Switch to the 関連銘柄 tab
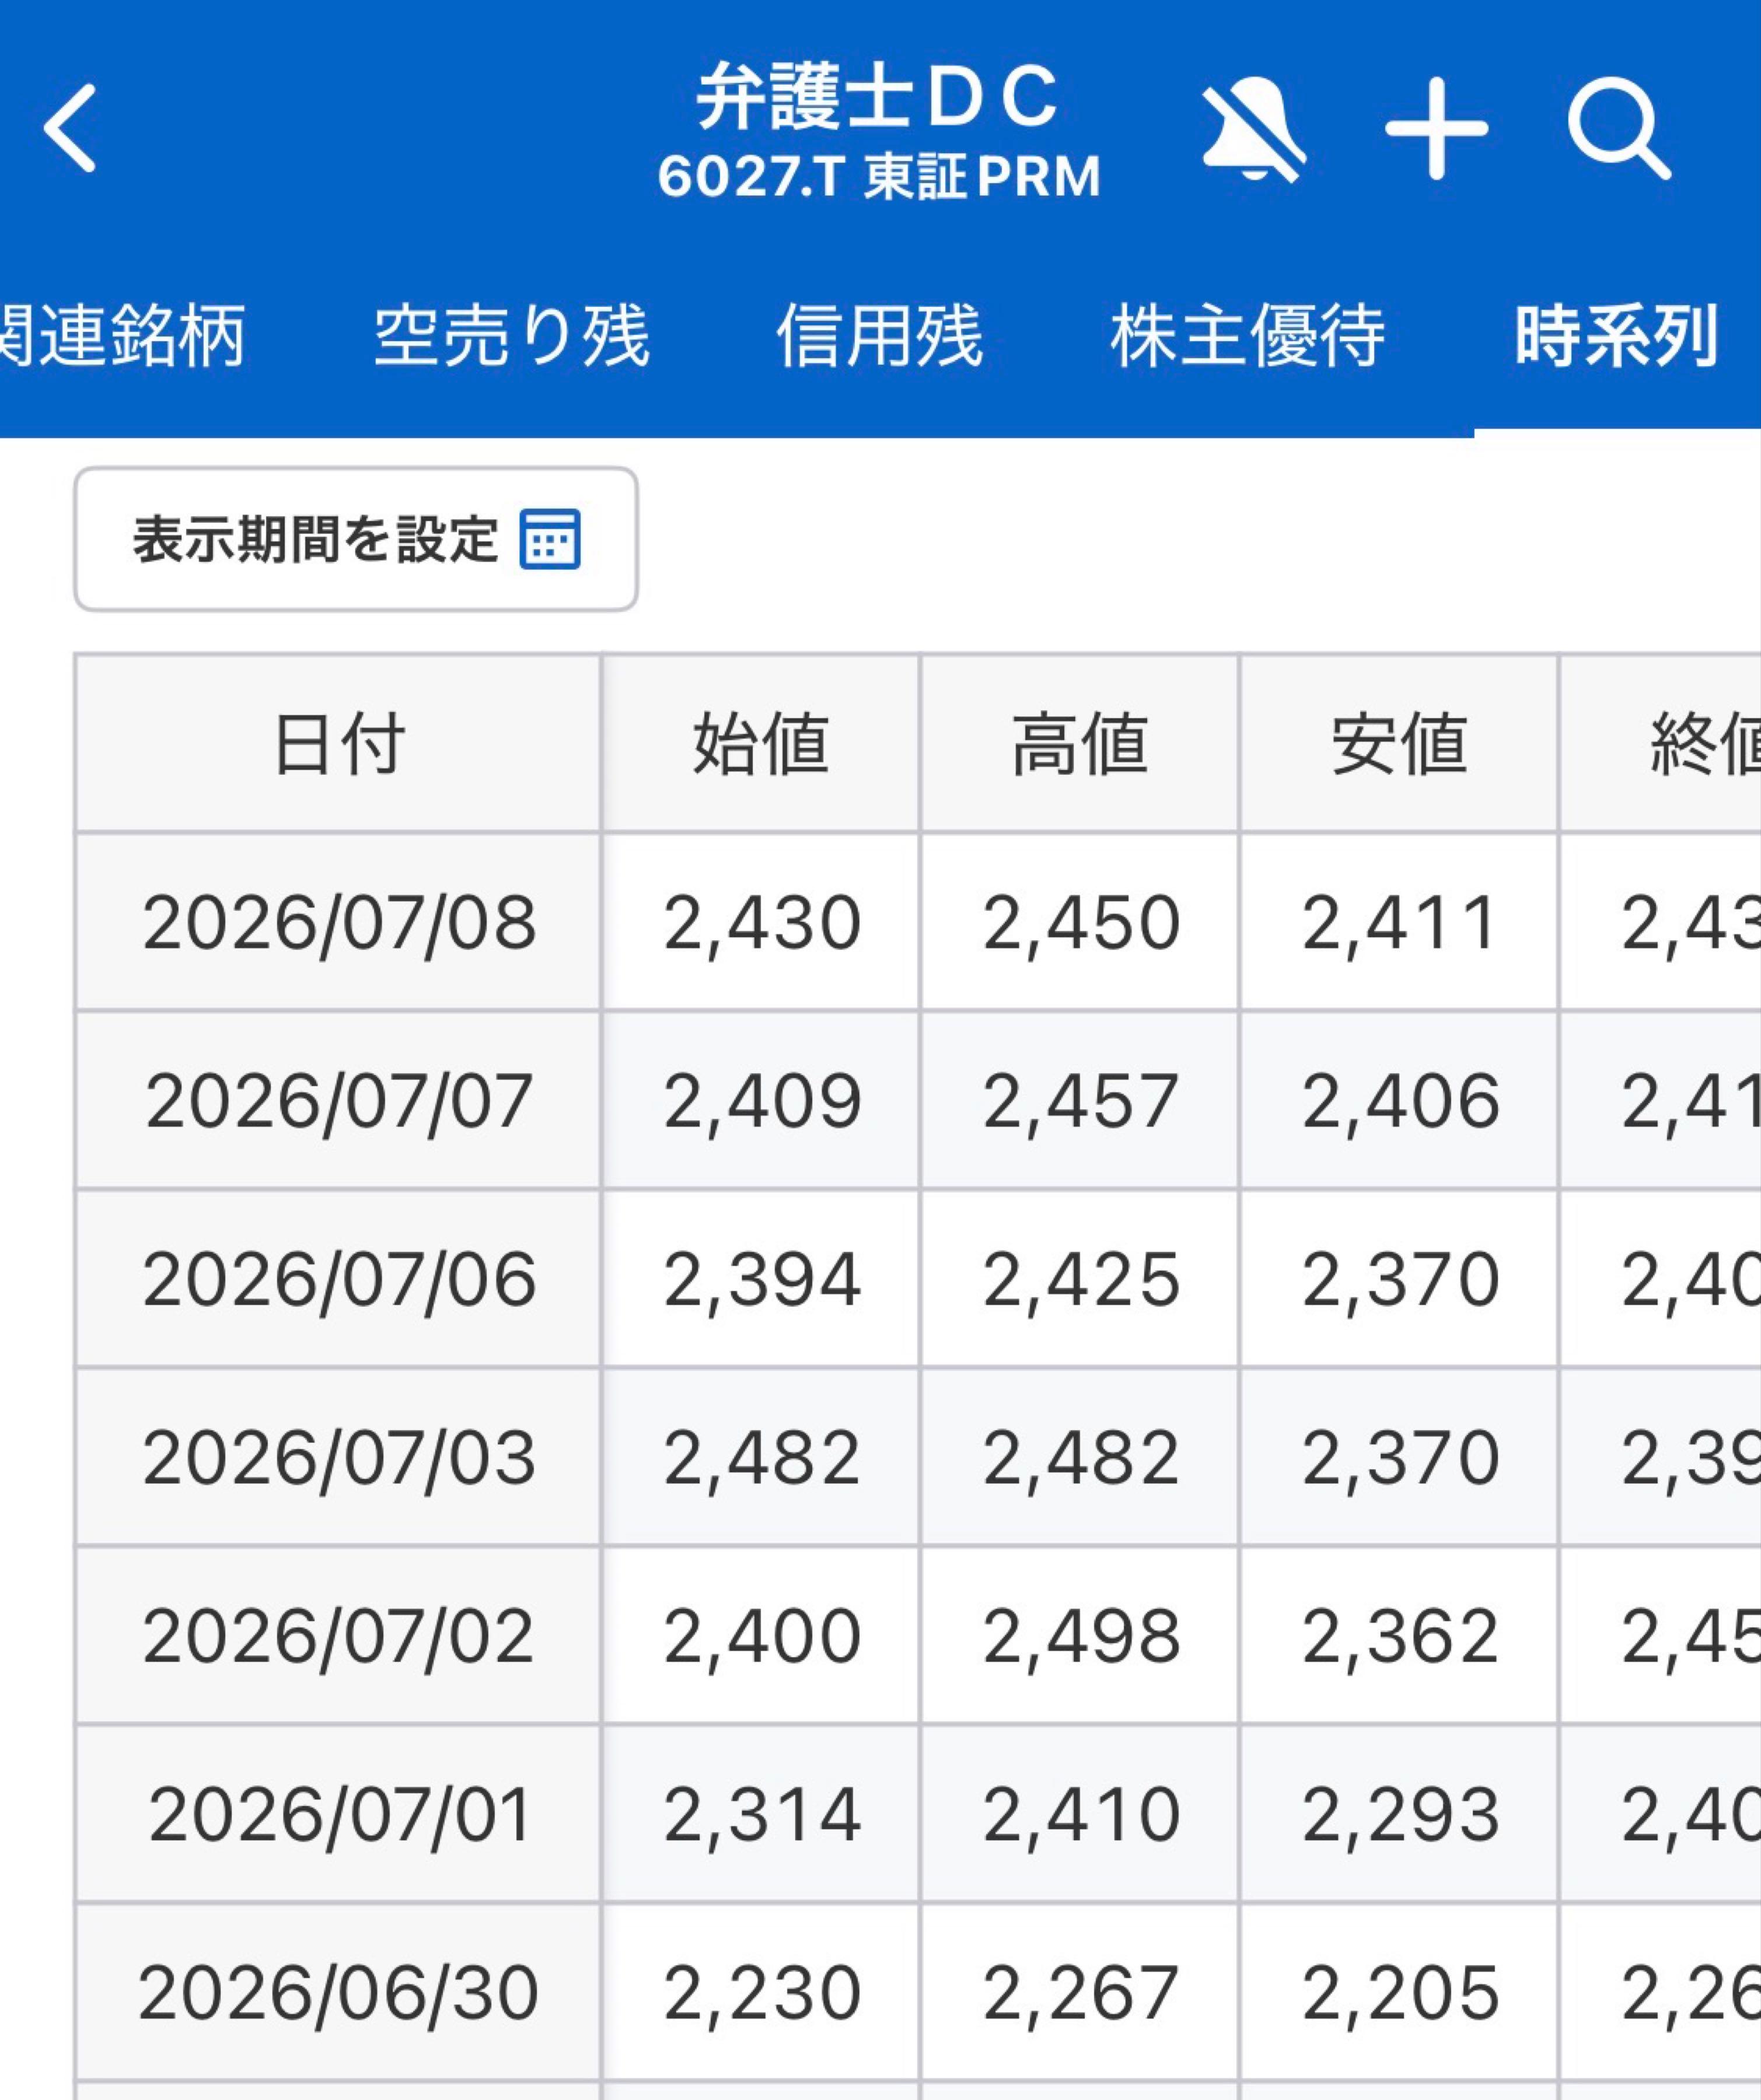1761x2100 pixels. pyautogui.click(x=122, y=336)
